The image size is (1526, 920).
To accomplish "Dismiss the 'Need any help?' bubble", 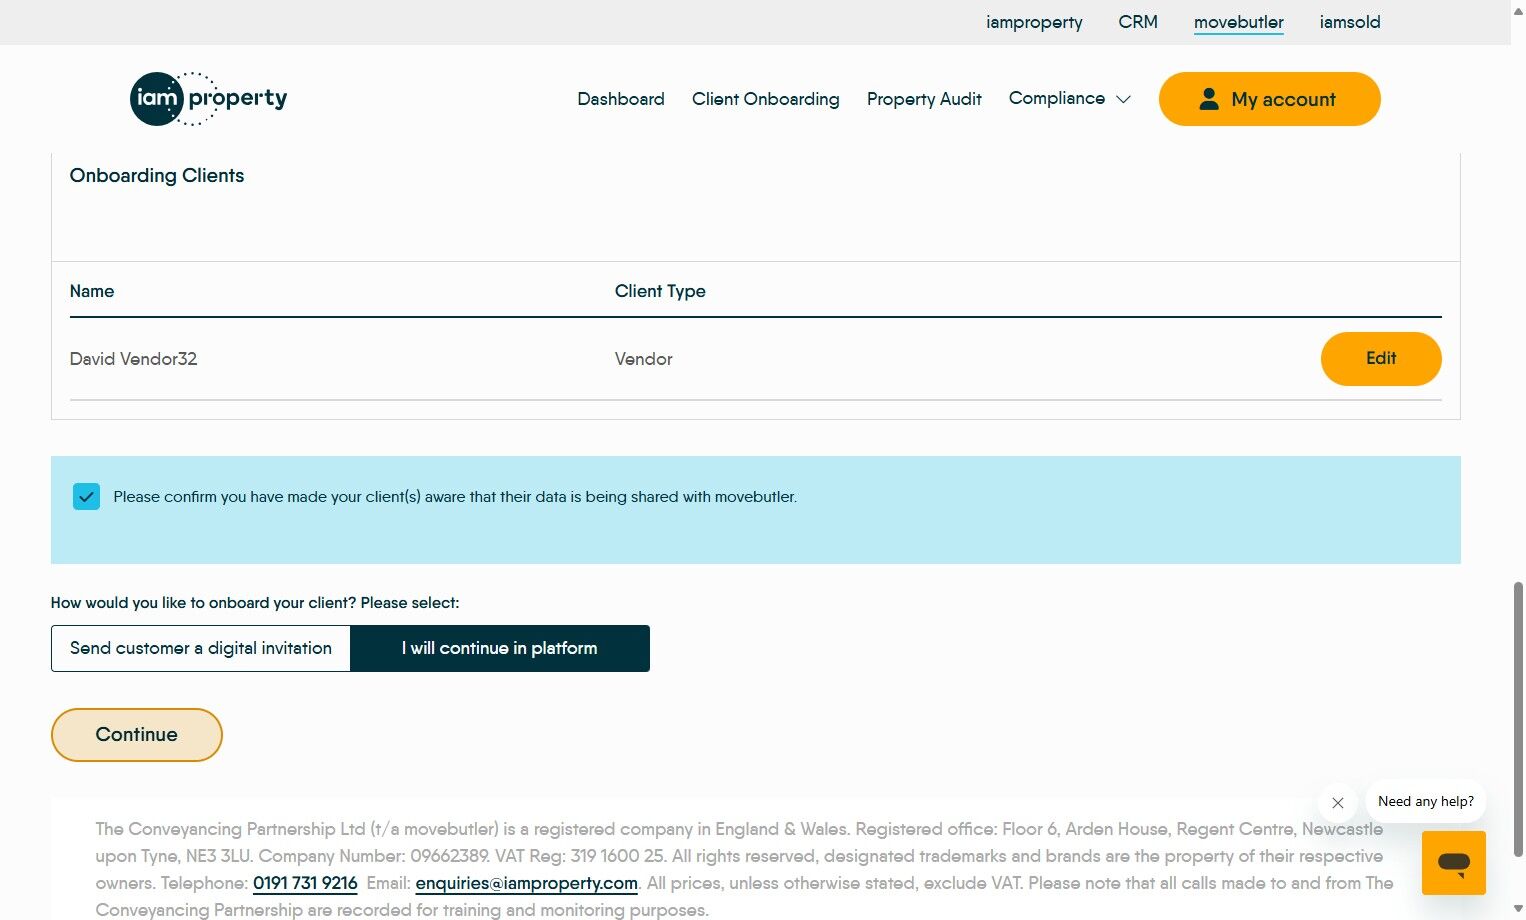I will pos(1337,802).
